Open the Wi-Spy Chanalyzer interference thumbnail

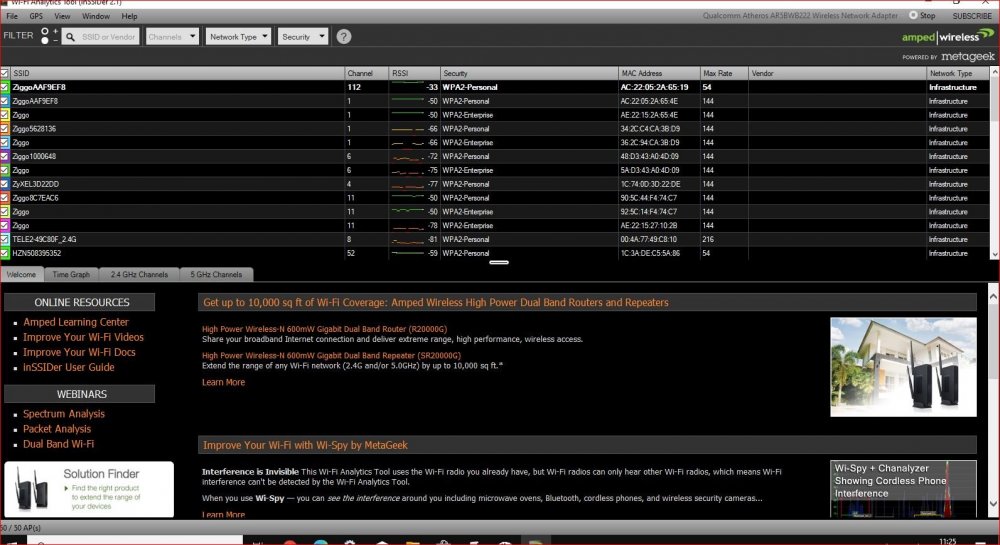(903, 489)
